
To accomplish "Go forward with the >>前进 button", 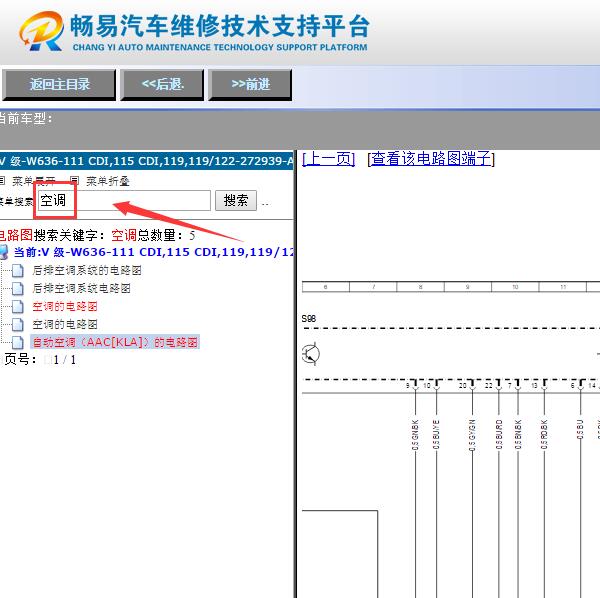I will coord(250,85).
